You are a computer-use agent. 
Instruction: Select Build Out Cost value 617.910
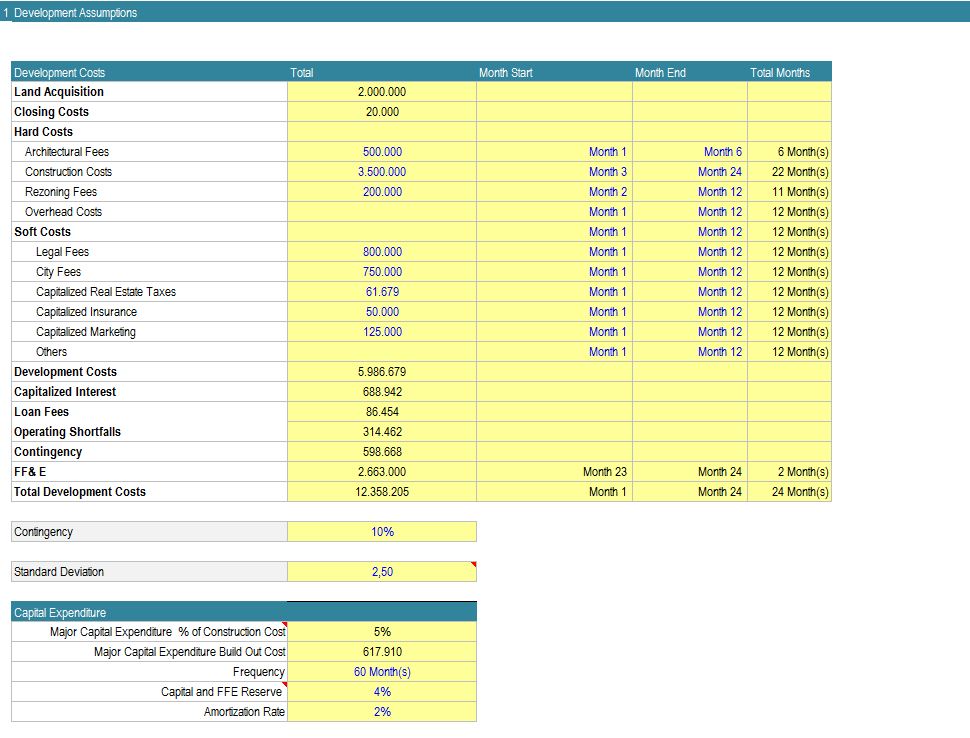382,651
